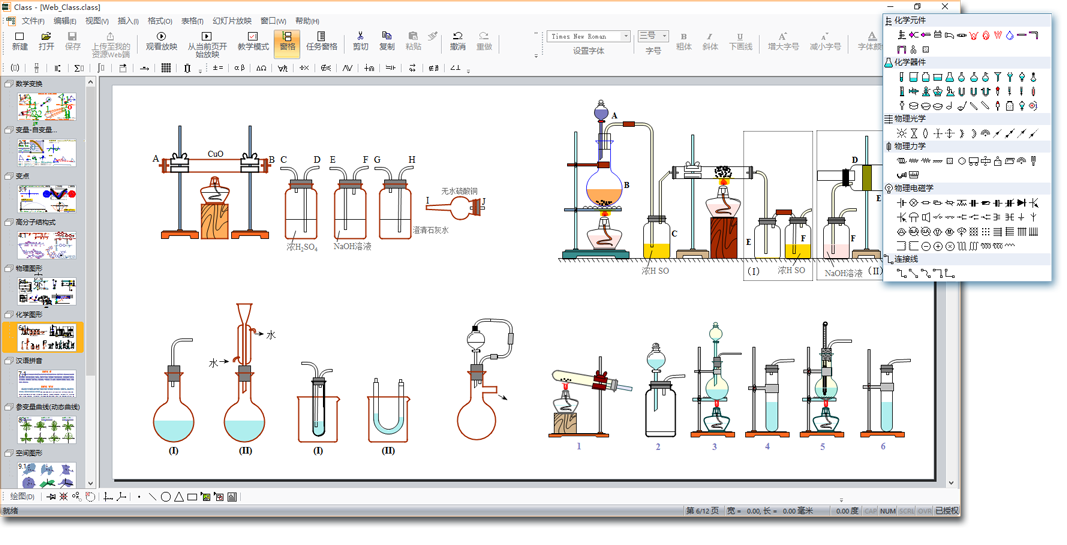The image size is (1067, 545).
Task: Select the 汉语拼音 slide thumbnail
Action: point(47,383)
